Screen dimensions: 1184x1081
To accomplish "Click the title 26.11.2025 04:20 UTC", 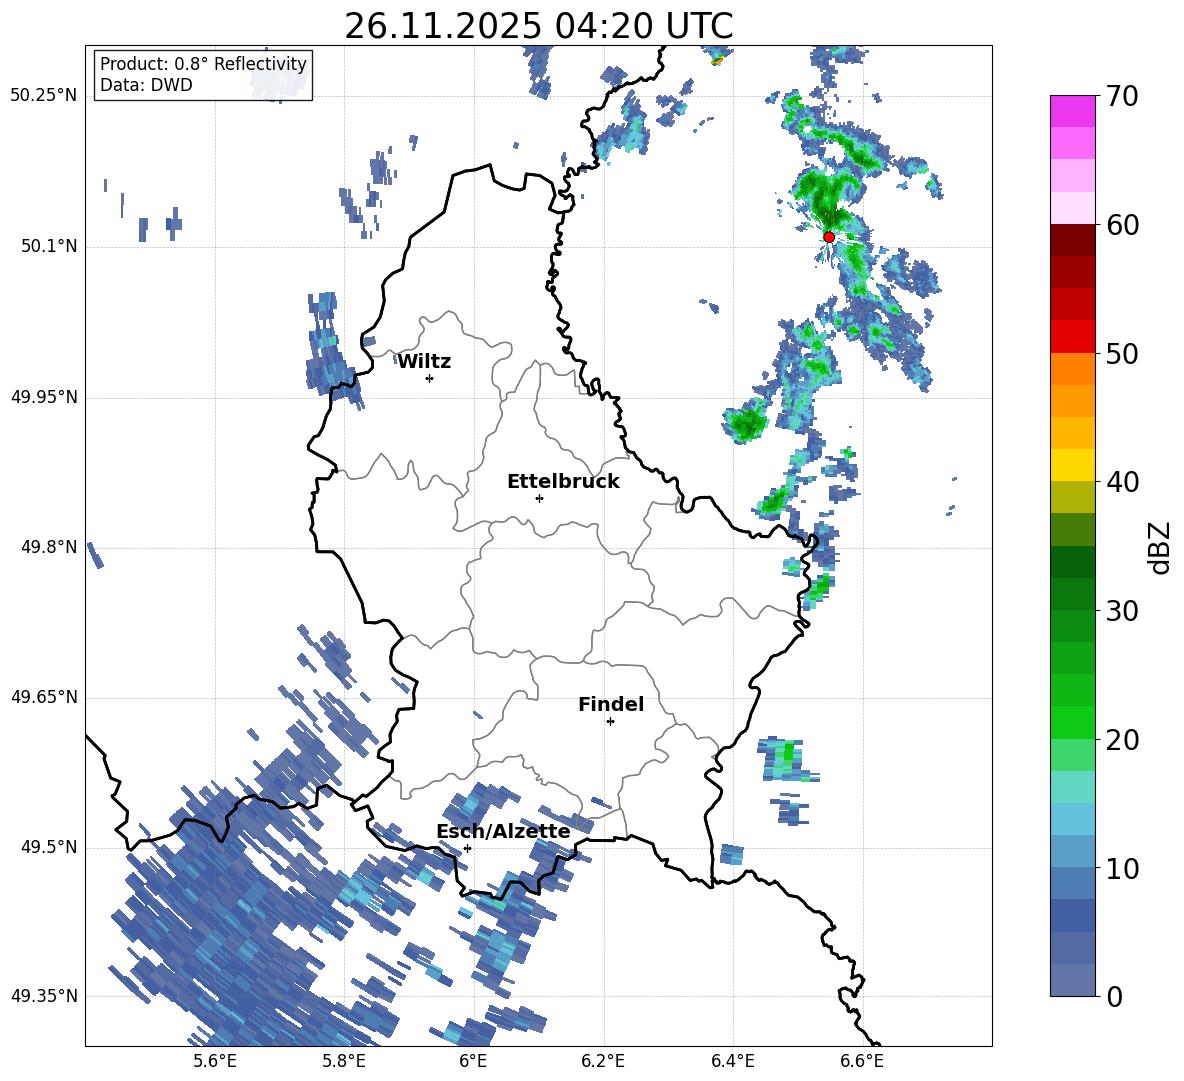I will [x=539, y=26].
